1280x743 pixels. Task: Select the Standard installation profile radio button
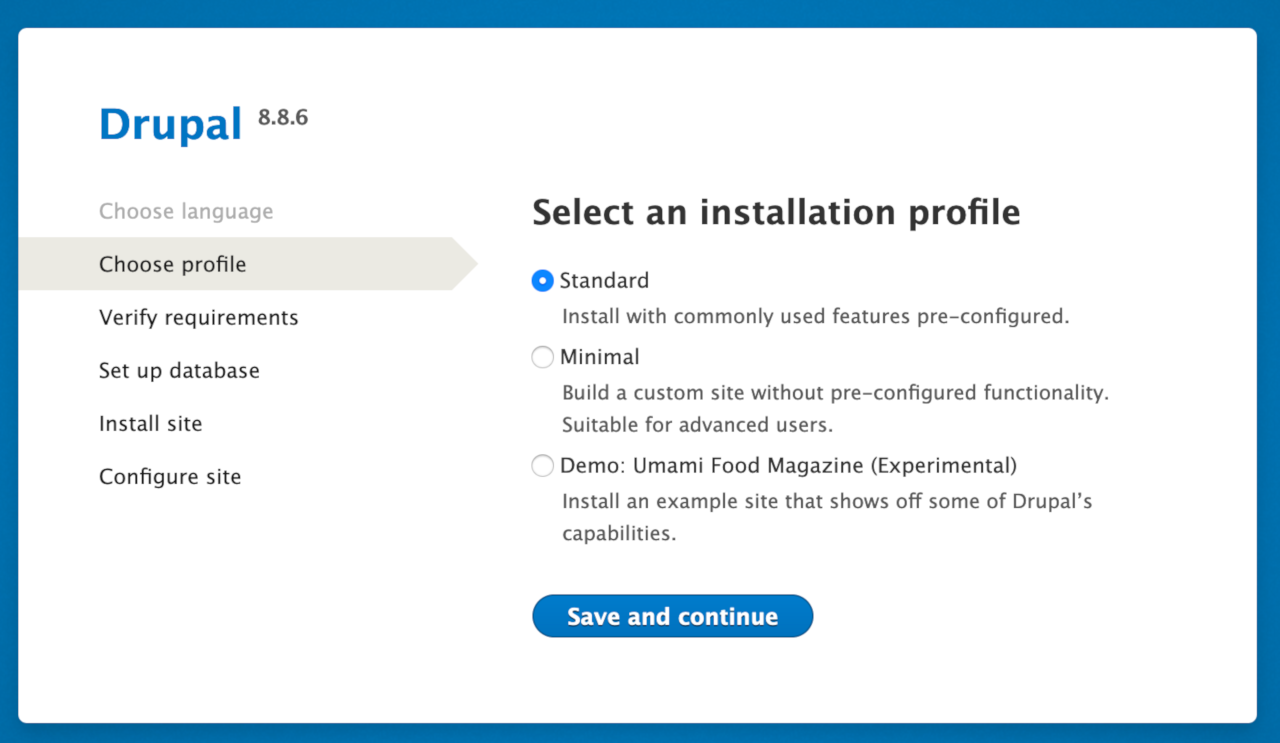(541, 281)
